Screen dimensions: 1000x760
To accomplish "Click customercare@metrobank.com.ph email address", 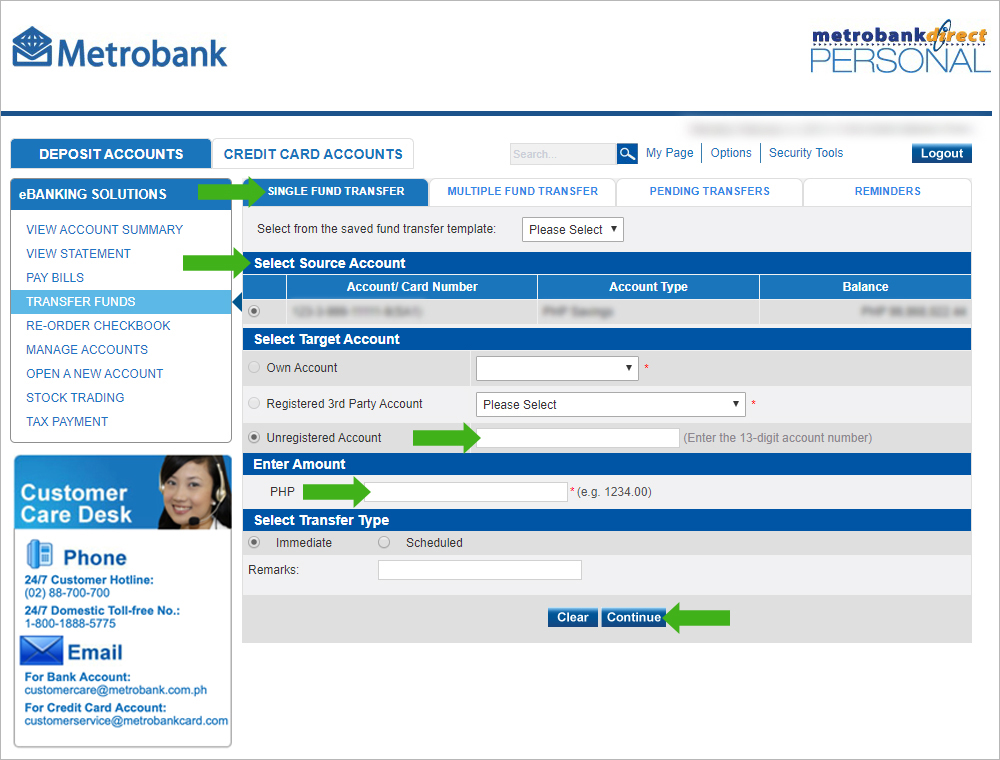I will tap(115, 690).
